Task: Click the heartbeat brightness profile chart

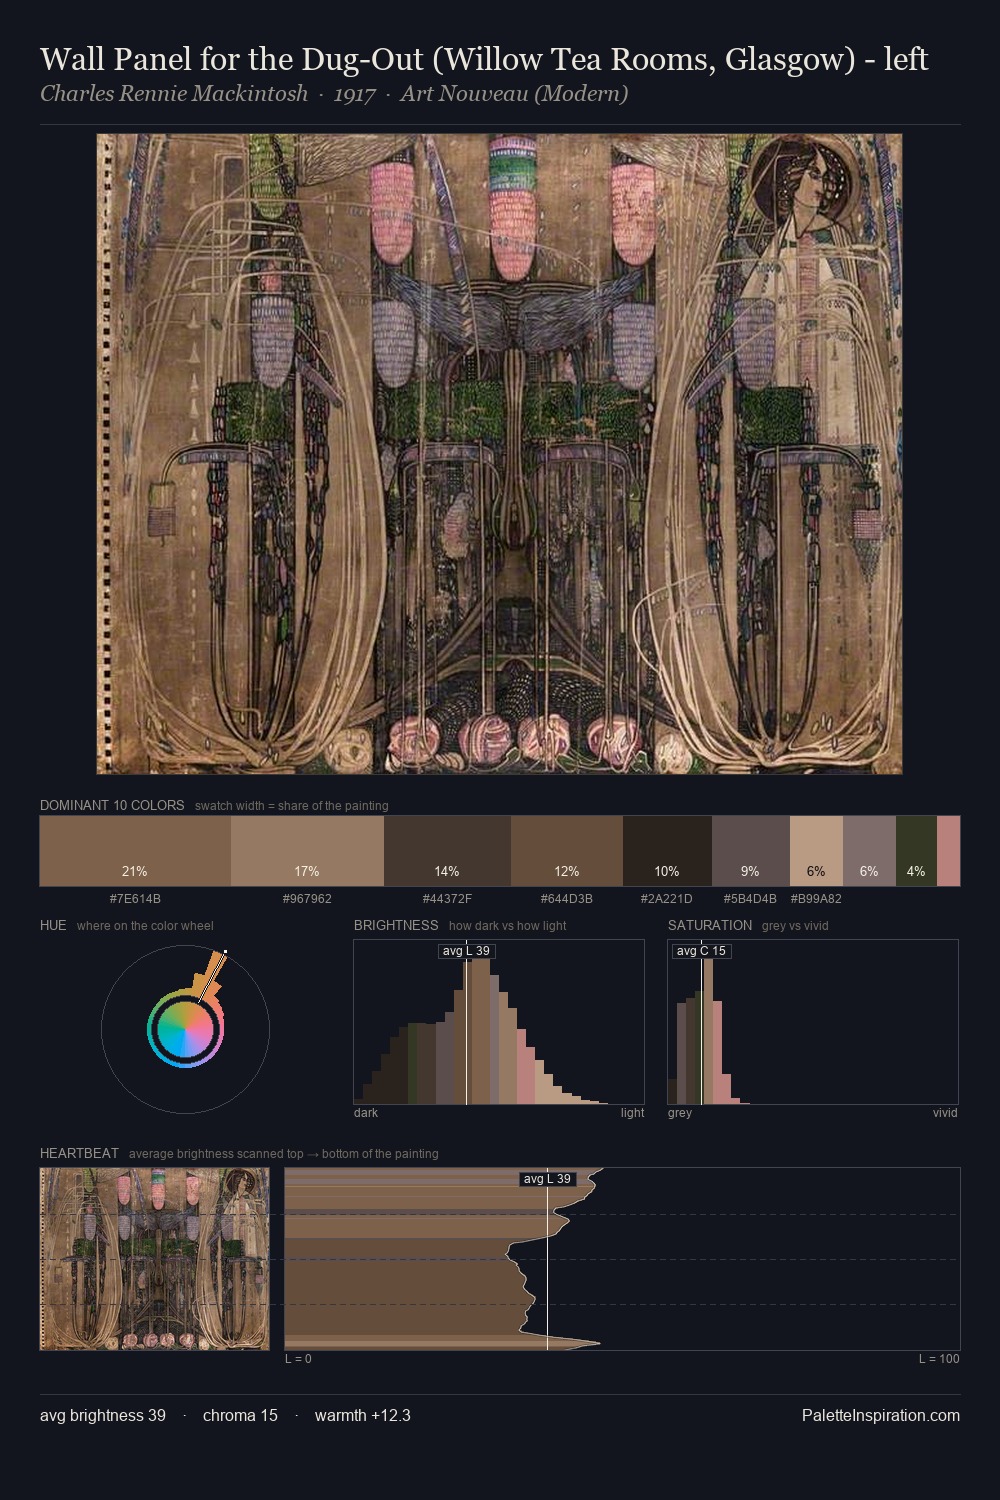Action: point(622,1259)
